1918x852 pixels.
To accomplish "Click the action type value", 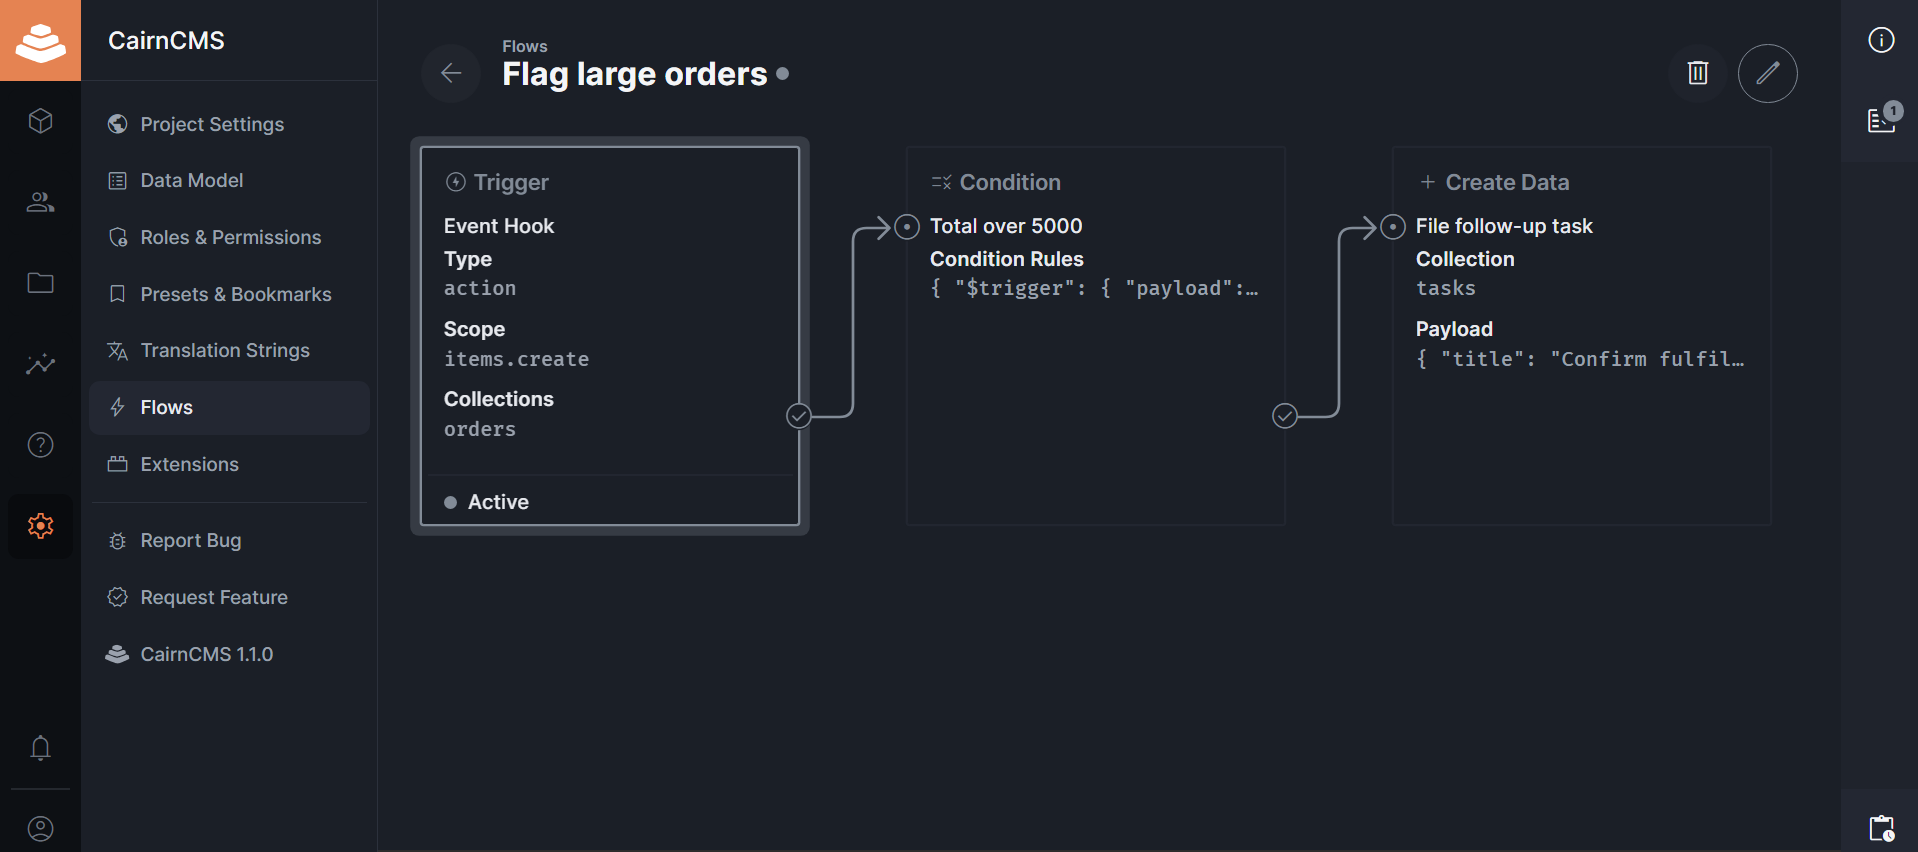I will [480, 288].
